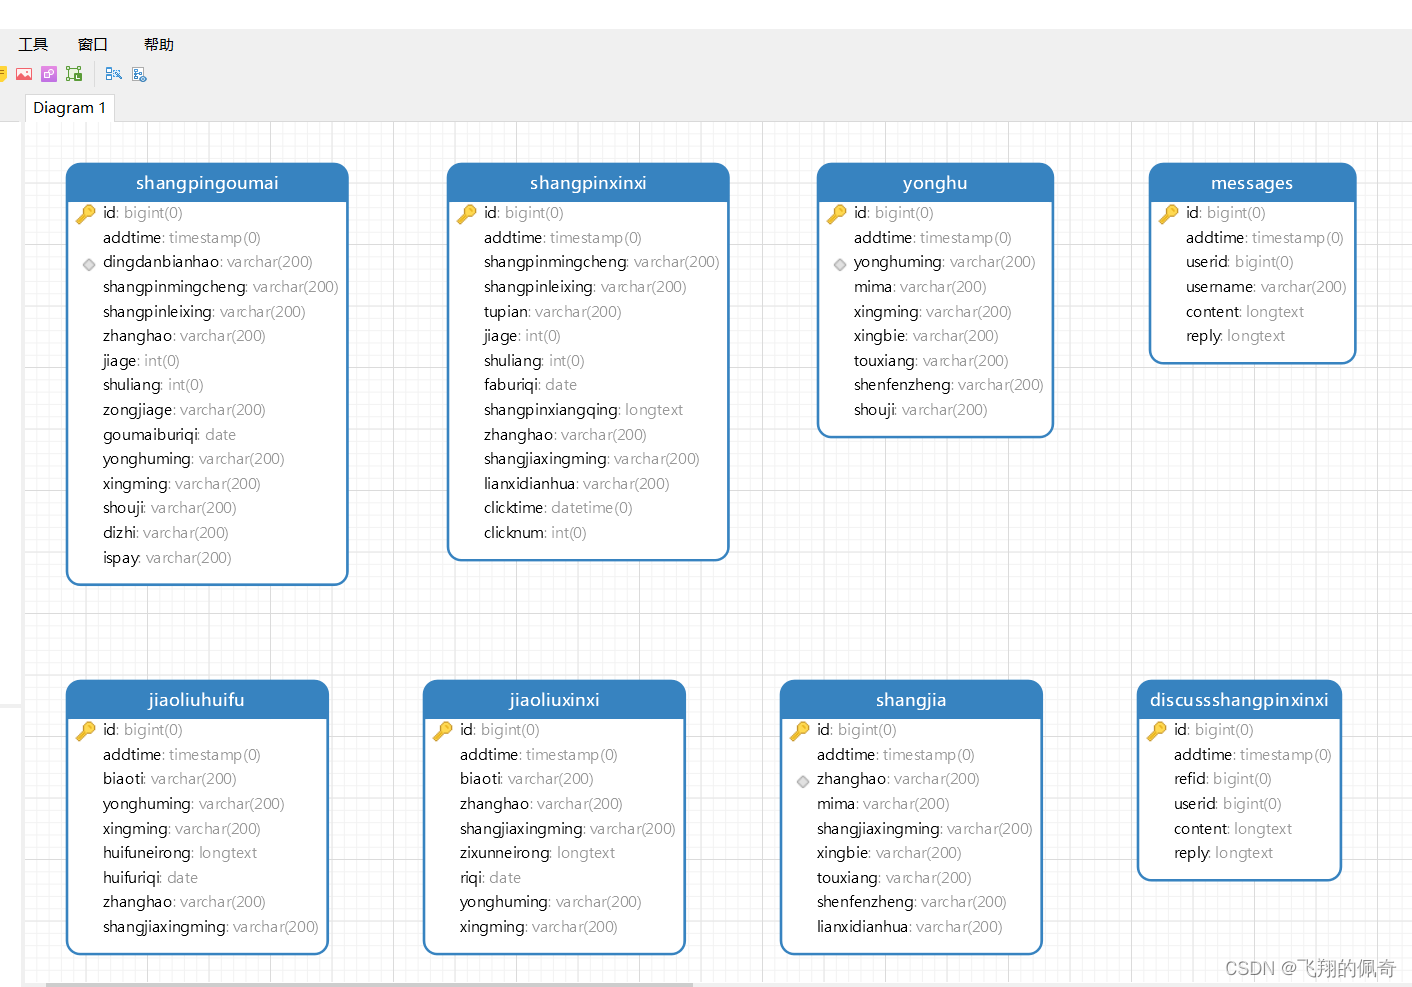Screen dimensions: 1412x987
Task: Click the lianxidianhua field in shangjia
Action: (909, 927)
